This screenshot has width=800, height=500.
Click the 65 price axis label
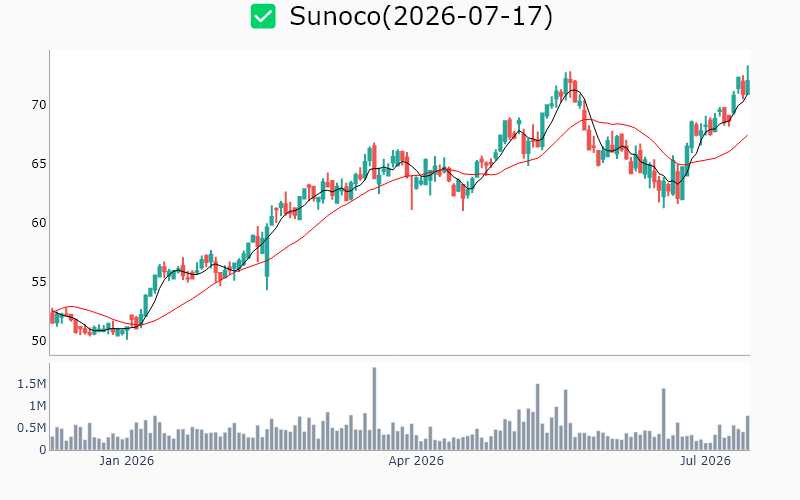click(x=39, y=164)
